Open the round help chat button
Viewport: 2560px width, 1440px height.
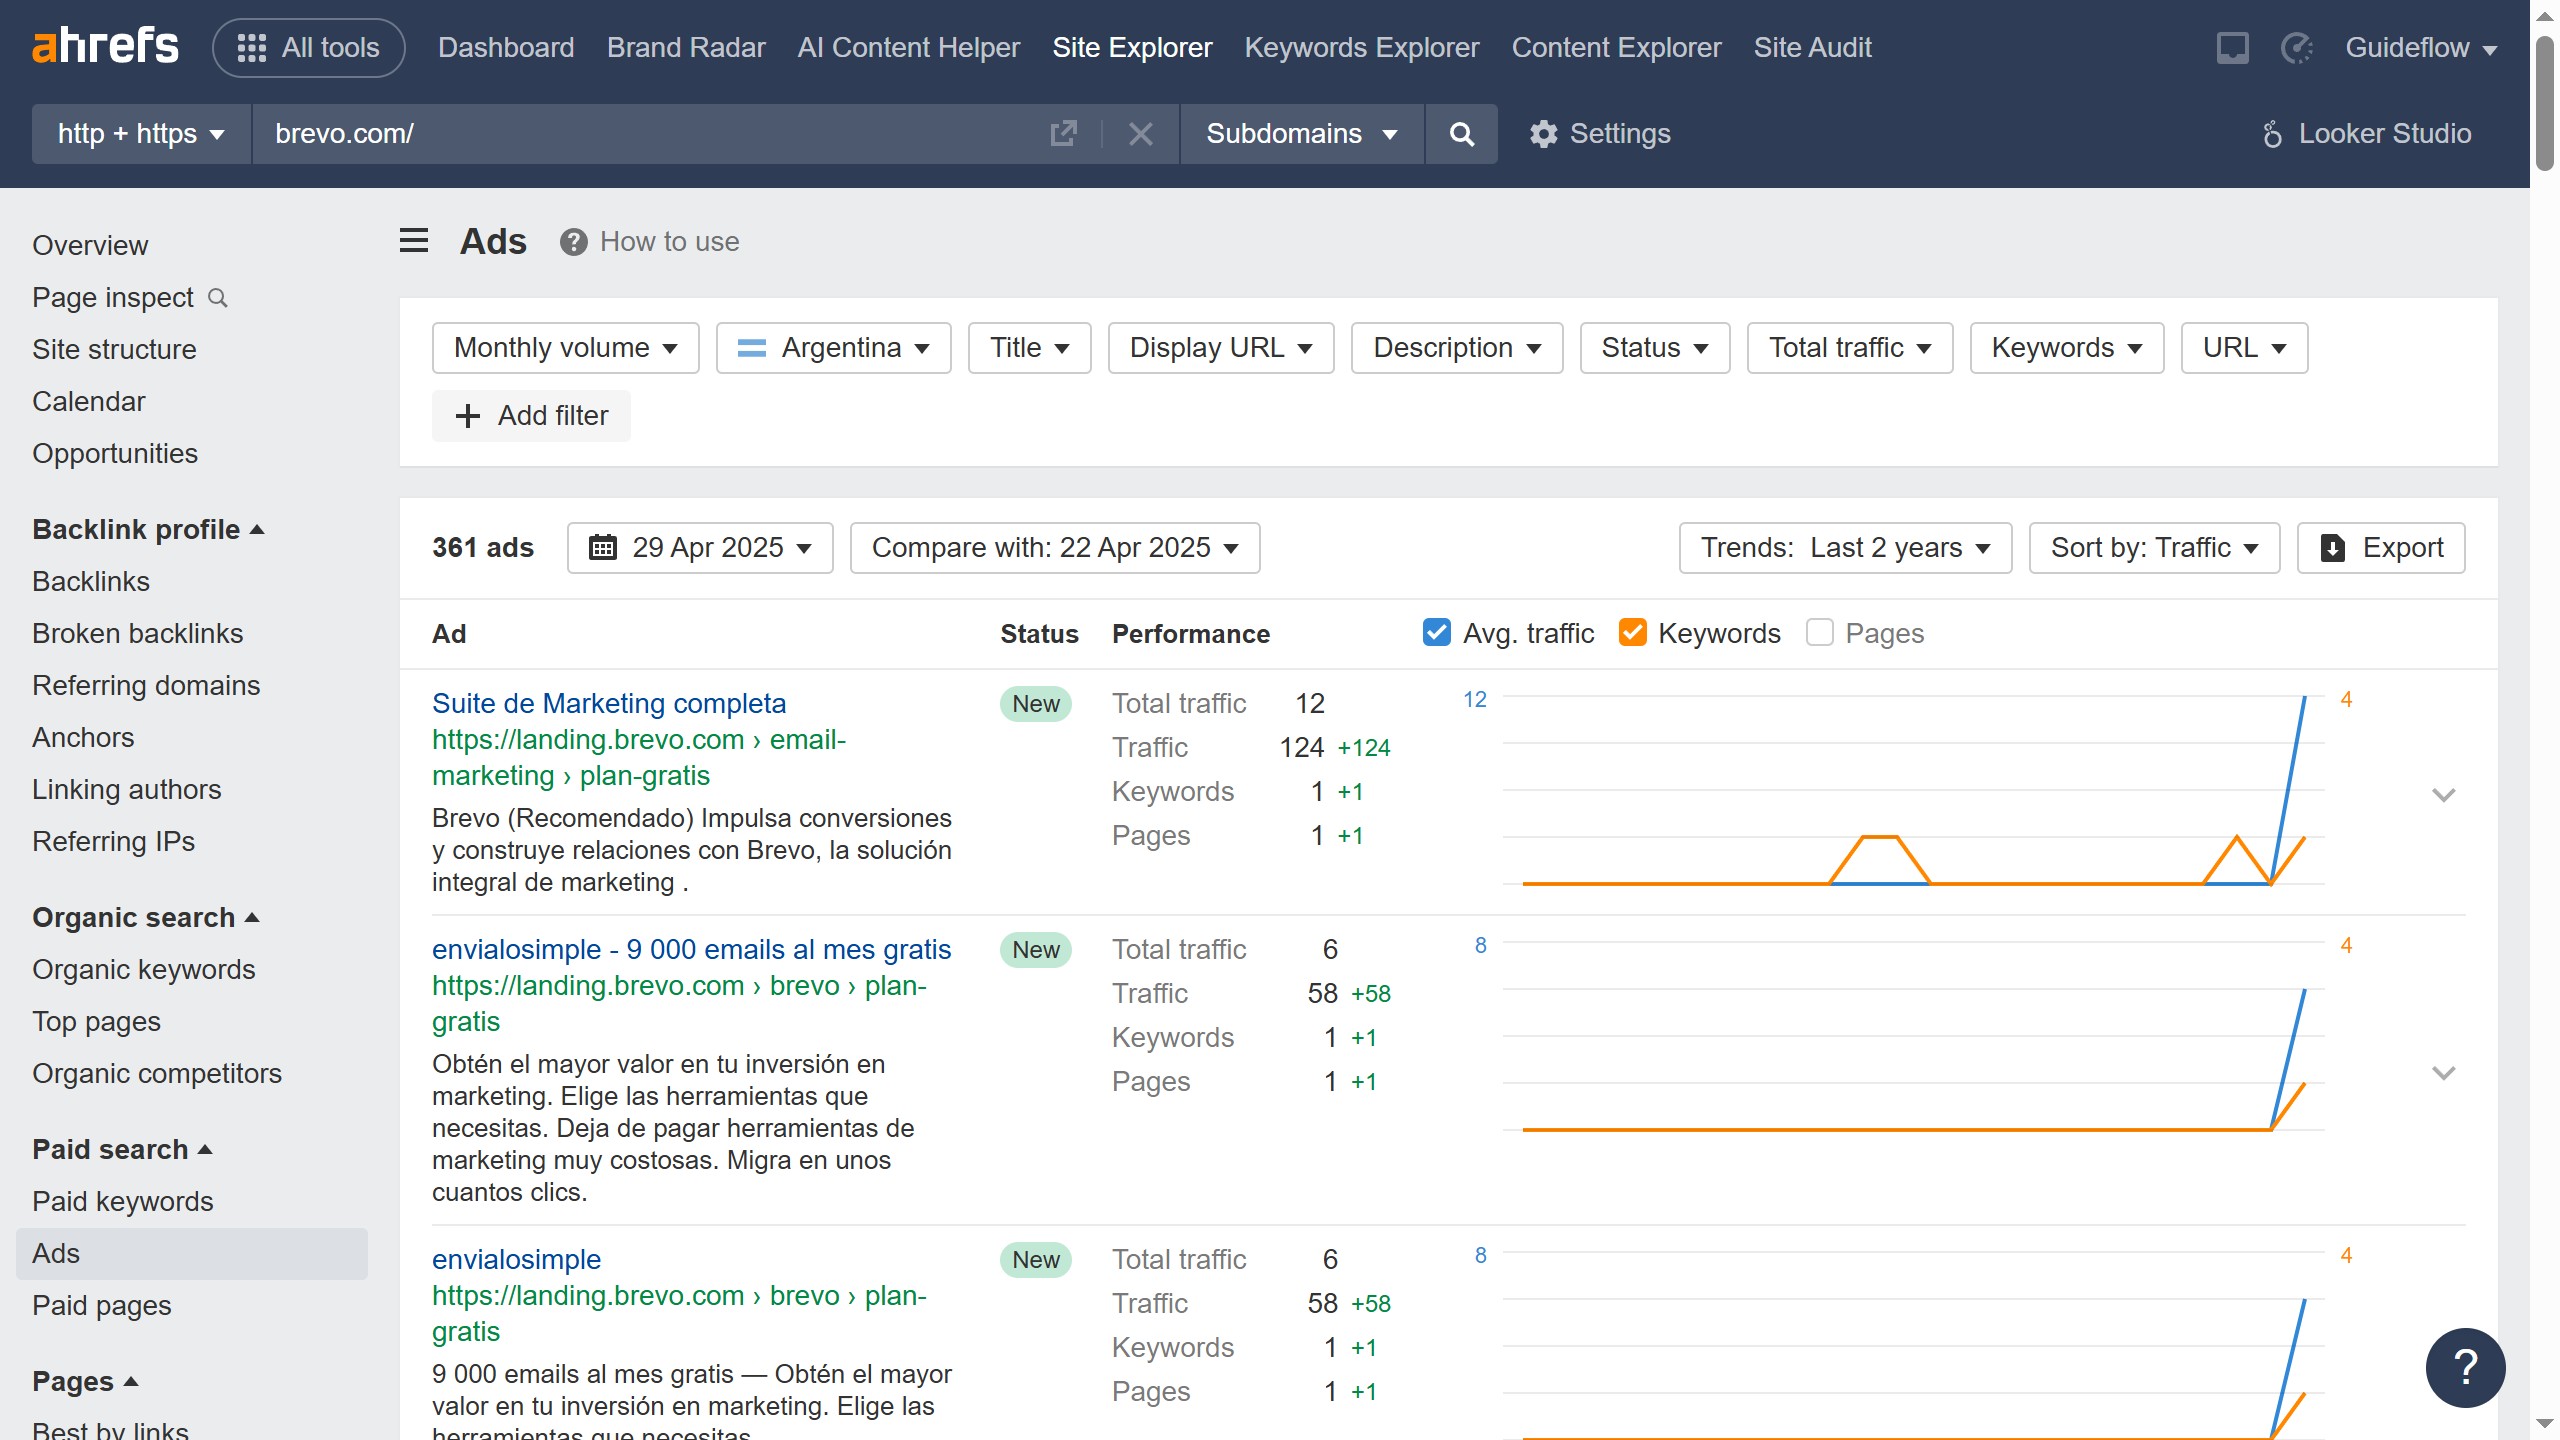coord(2465,1367)
